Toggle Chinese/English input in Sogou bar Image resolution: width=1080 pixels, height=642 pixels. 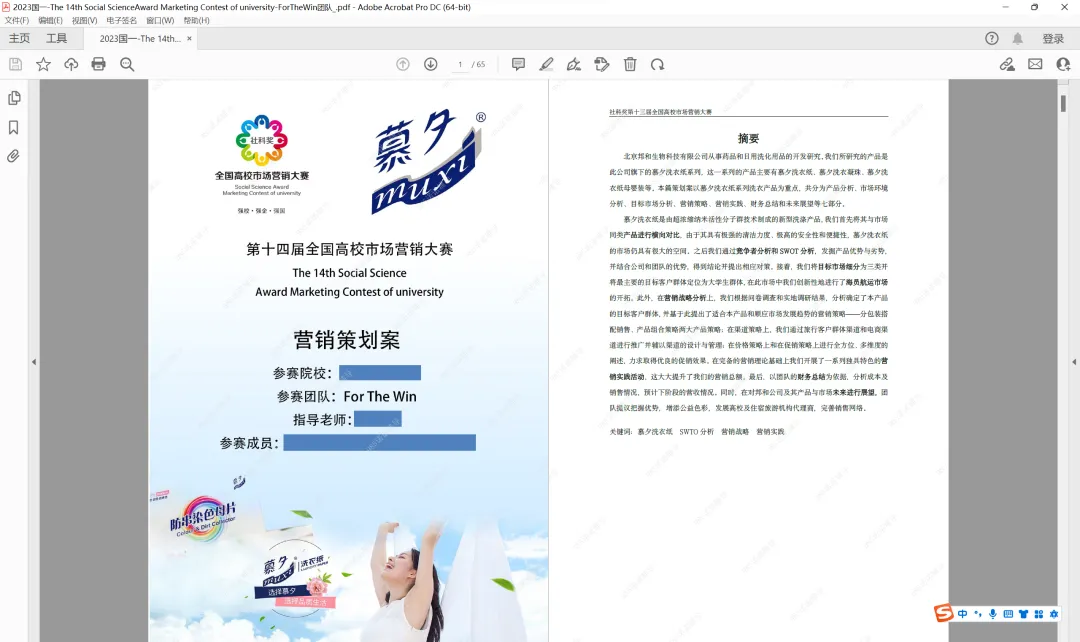962,614
